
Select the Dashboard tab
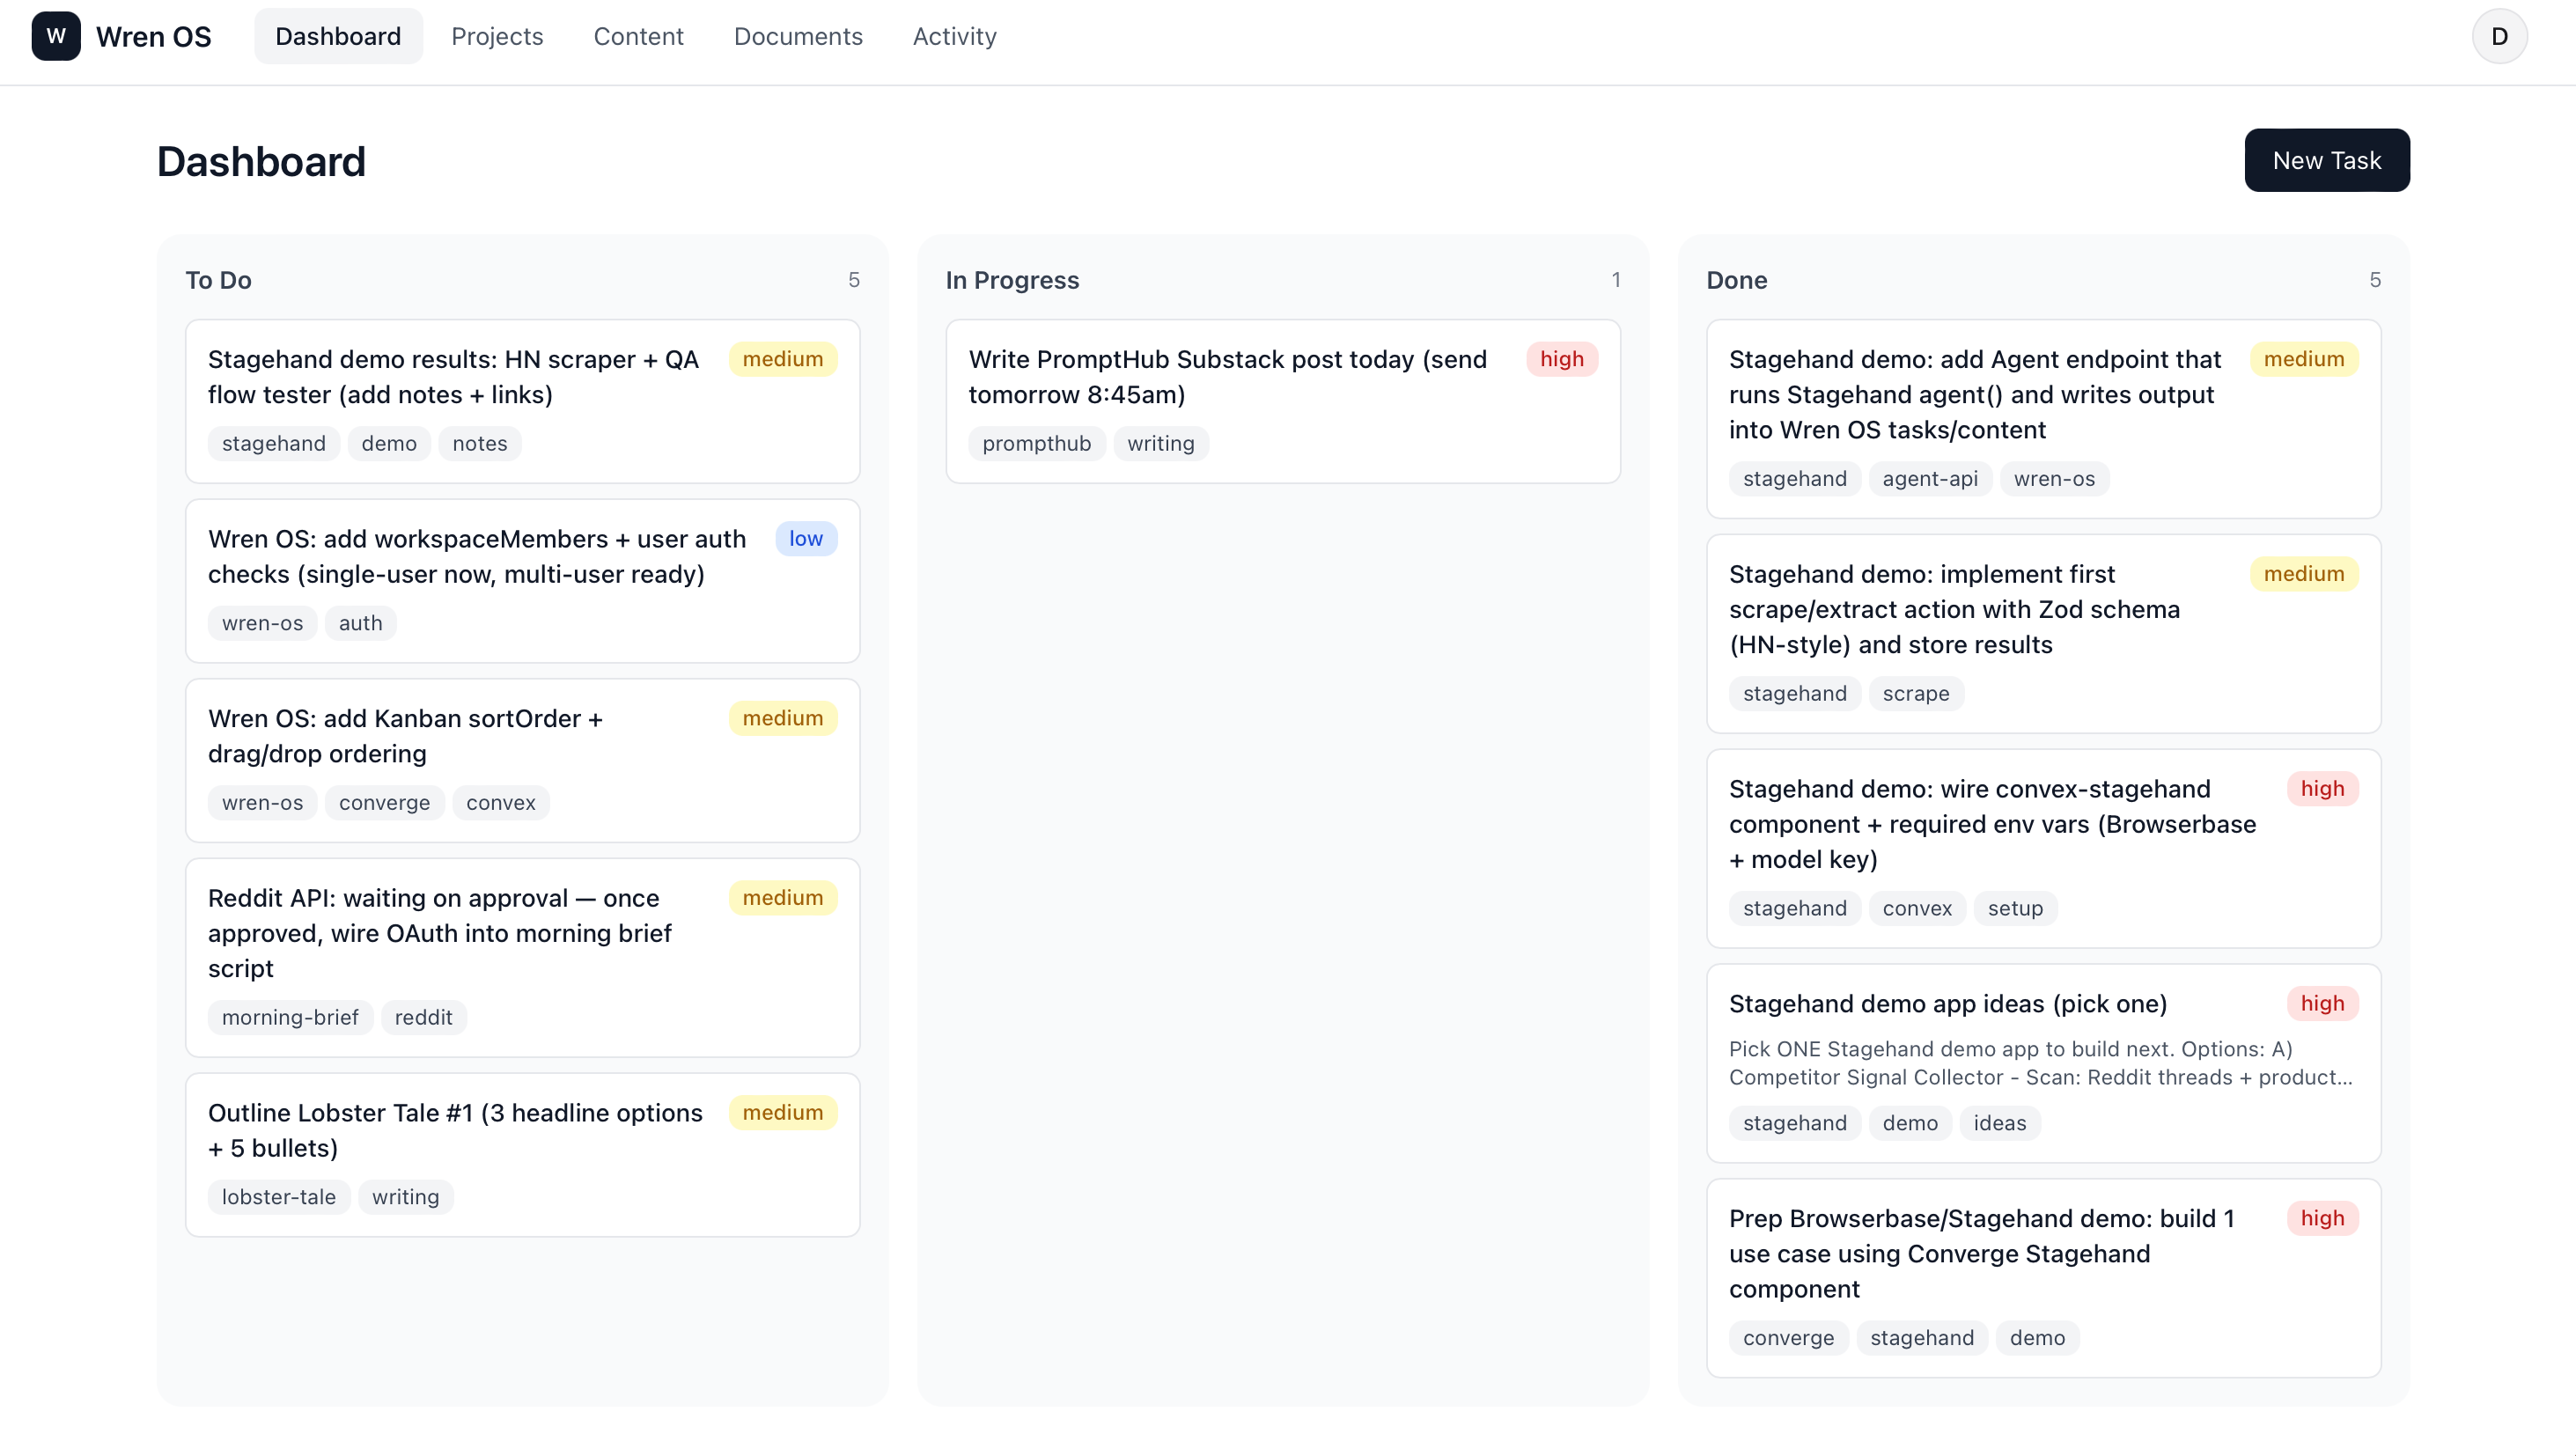338,36
